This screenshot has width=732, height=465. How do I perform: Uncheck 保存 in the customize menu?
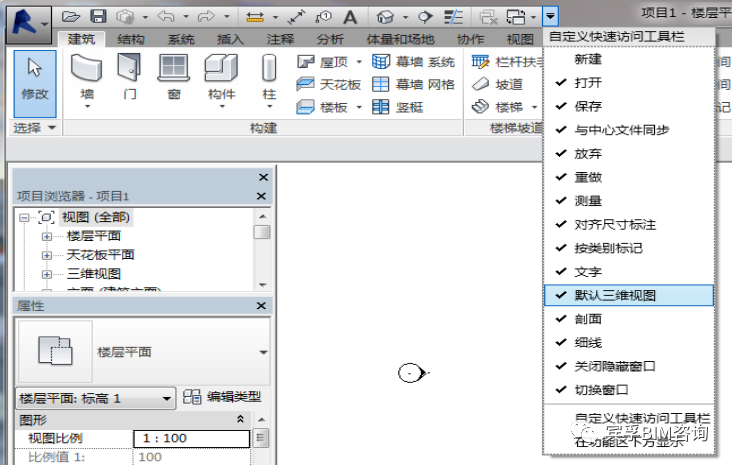coord(628,106)
